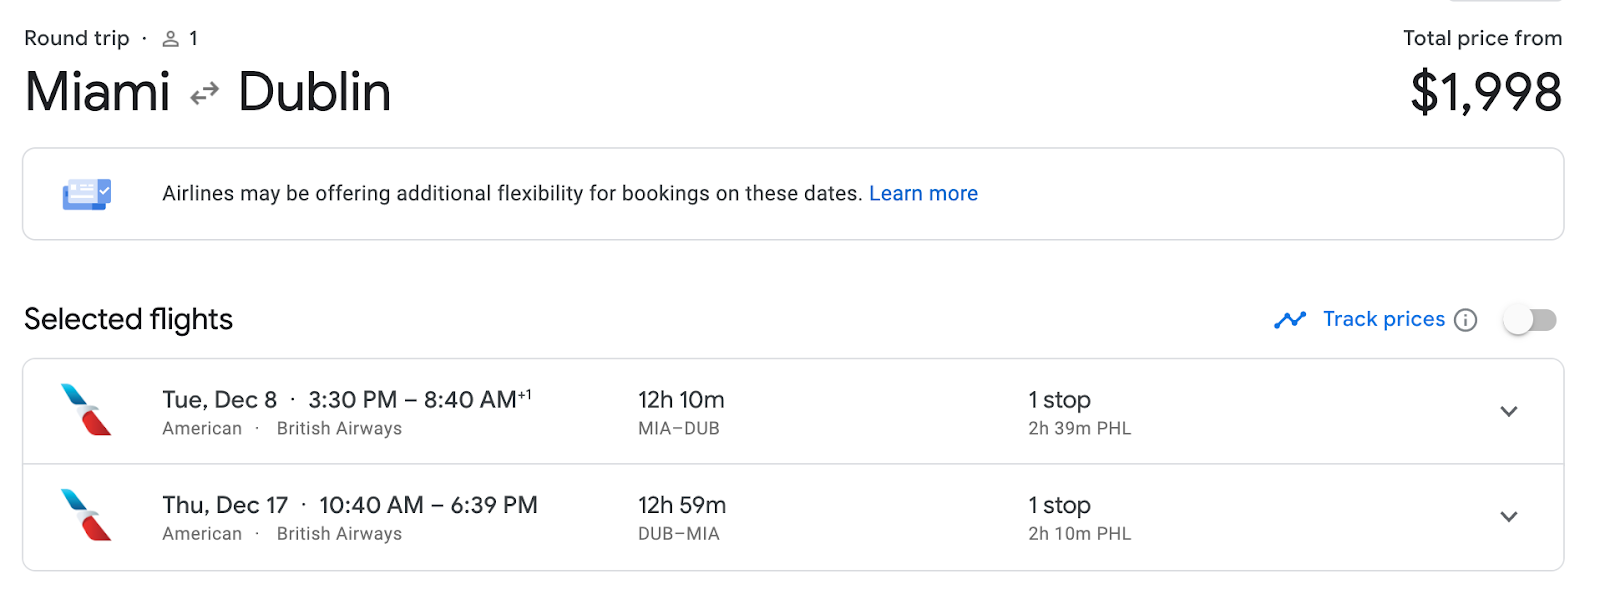
Task: Click the Miami to Dublin heading
Action: [x=208, y=92]
